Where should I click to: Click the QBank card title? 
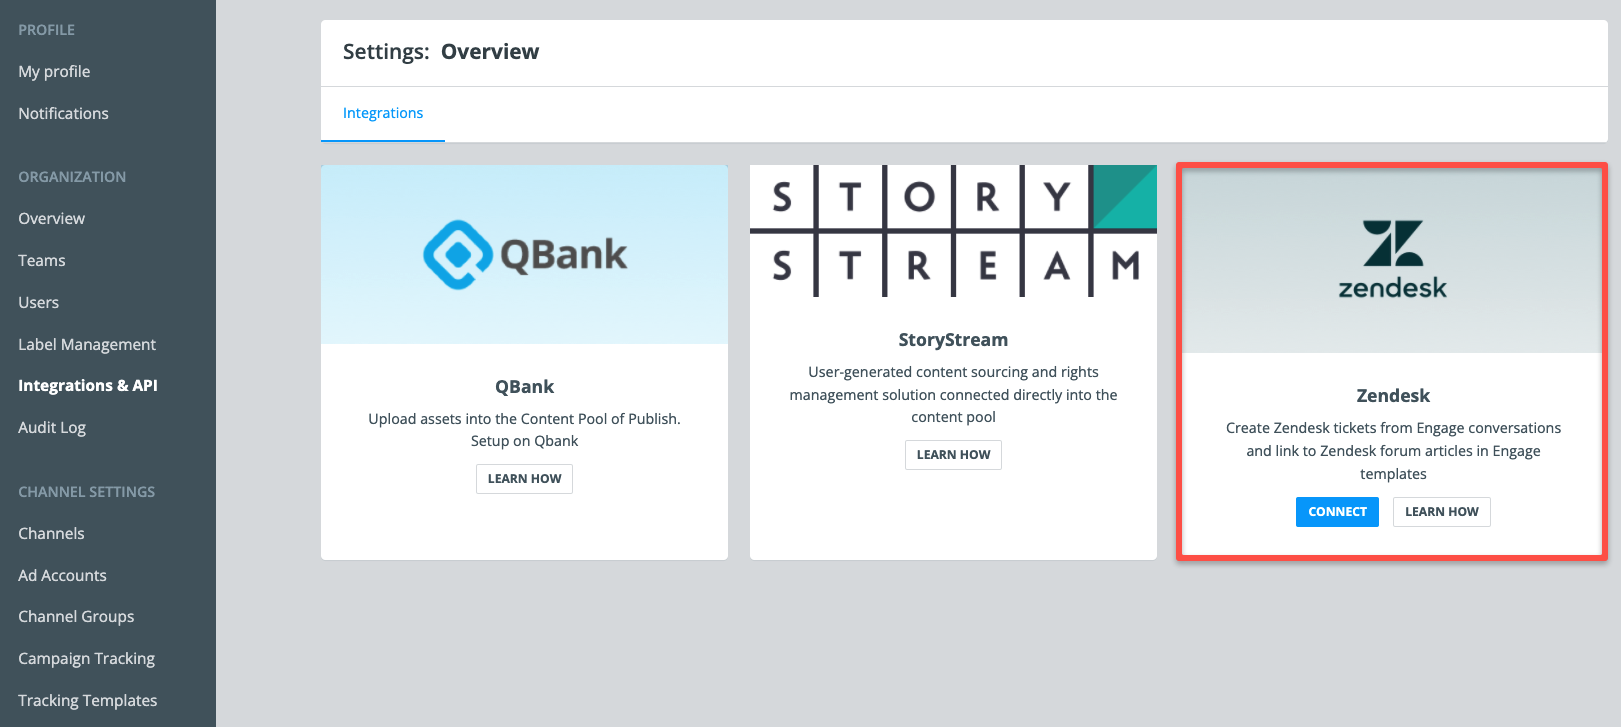(524, 387)
